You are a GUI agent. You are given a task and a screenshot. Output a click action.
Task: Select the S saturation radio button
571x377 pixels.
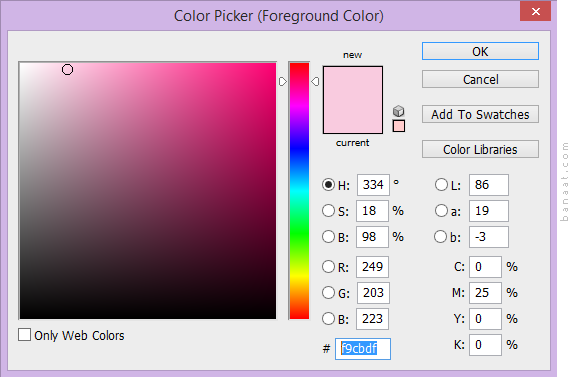328,211
